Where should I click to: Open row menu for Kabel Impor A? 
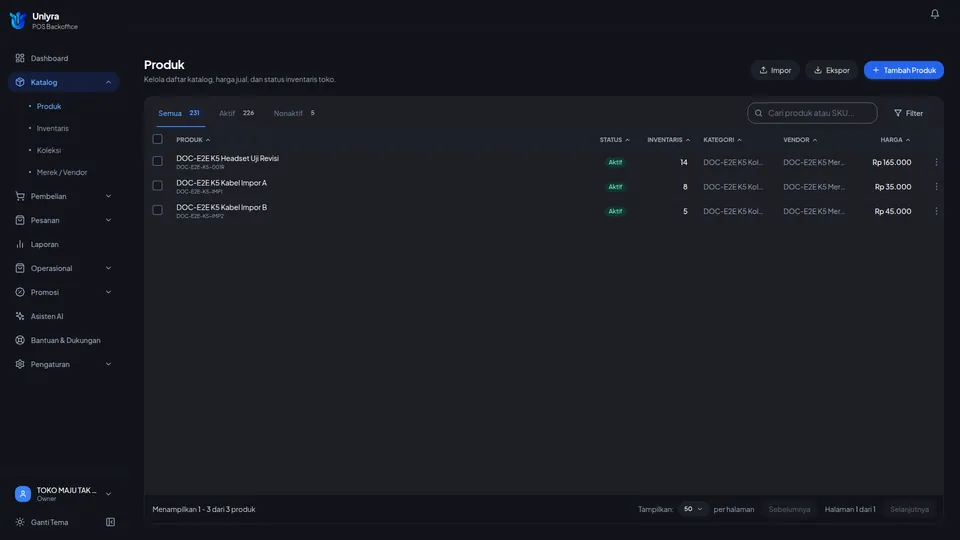click(936, 187)
